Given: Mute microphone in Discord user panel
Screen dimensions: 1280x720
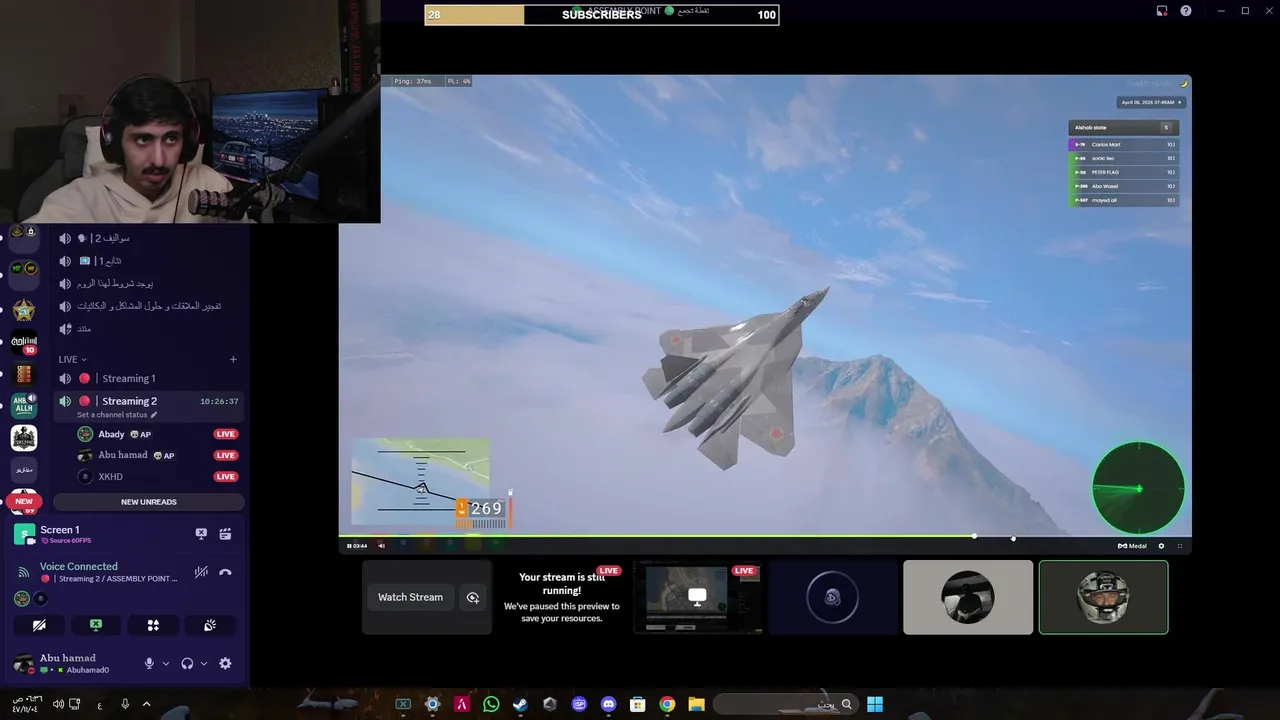Looking at the screenshot, I should tap(149, 663).
